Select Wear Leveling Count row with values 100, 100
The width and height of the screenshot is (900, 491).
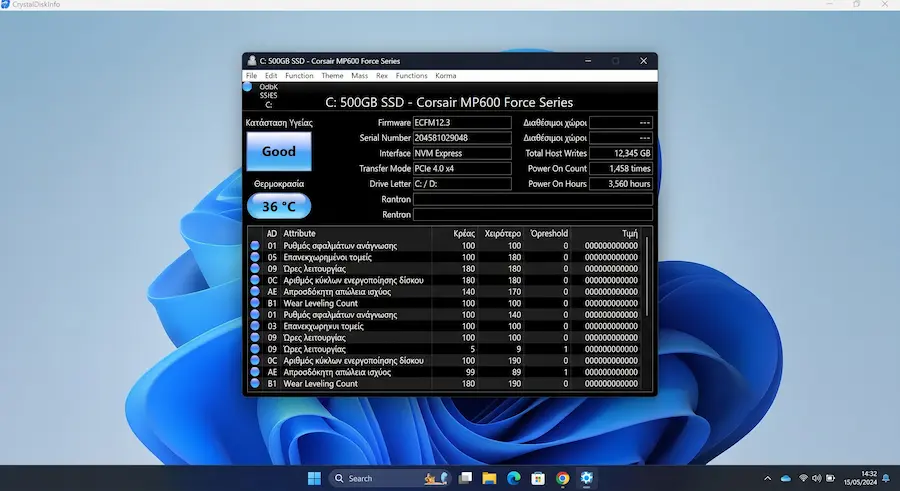click(x=445, y=303)
